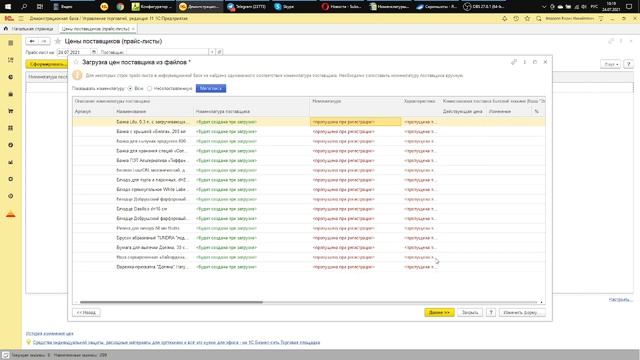Click the "<< Назад" button
This screenshot has height=360, width=640.
(86, 313)
